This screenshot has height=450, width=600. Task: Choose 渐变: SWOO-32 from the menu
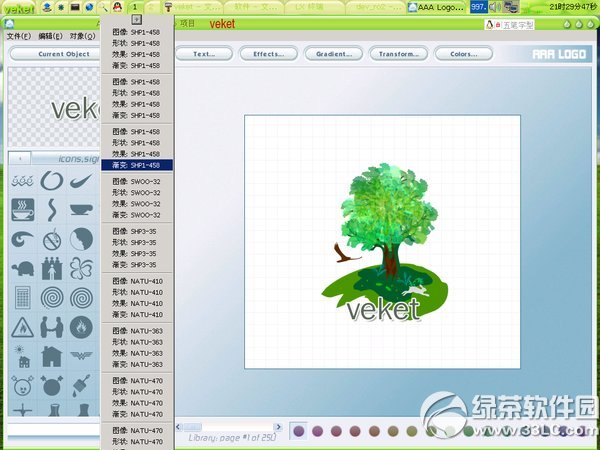[x=137, y=215]
